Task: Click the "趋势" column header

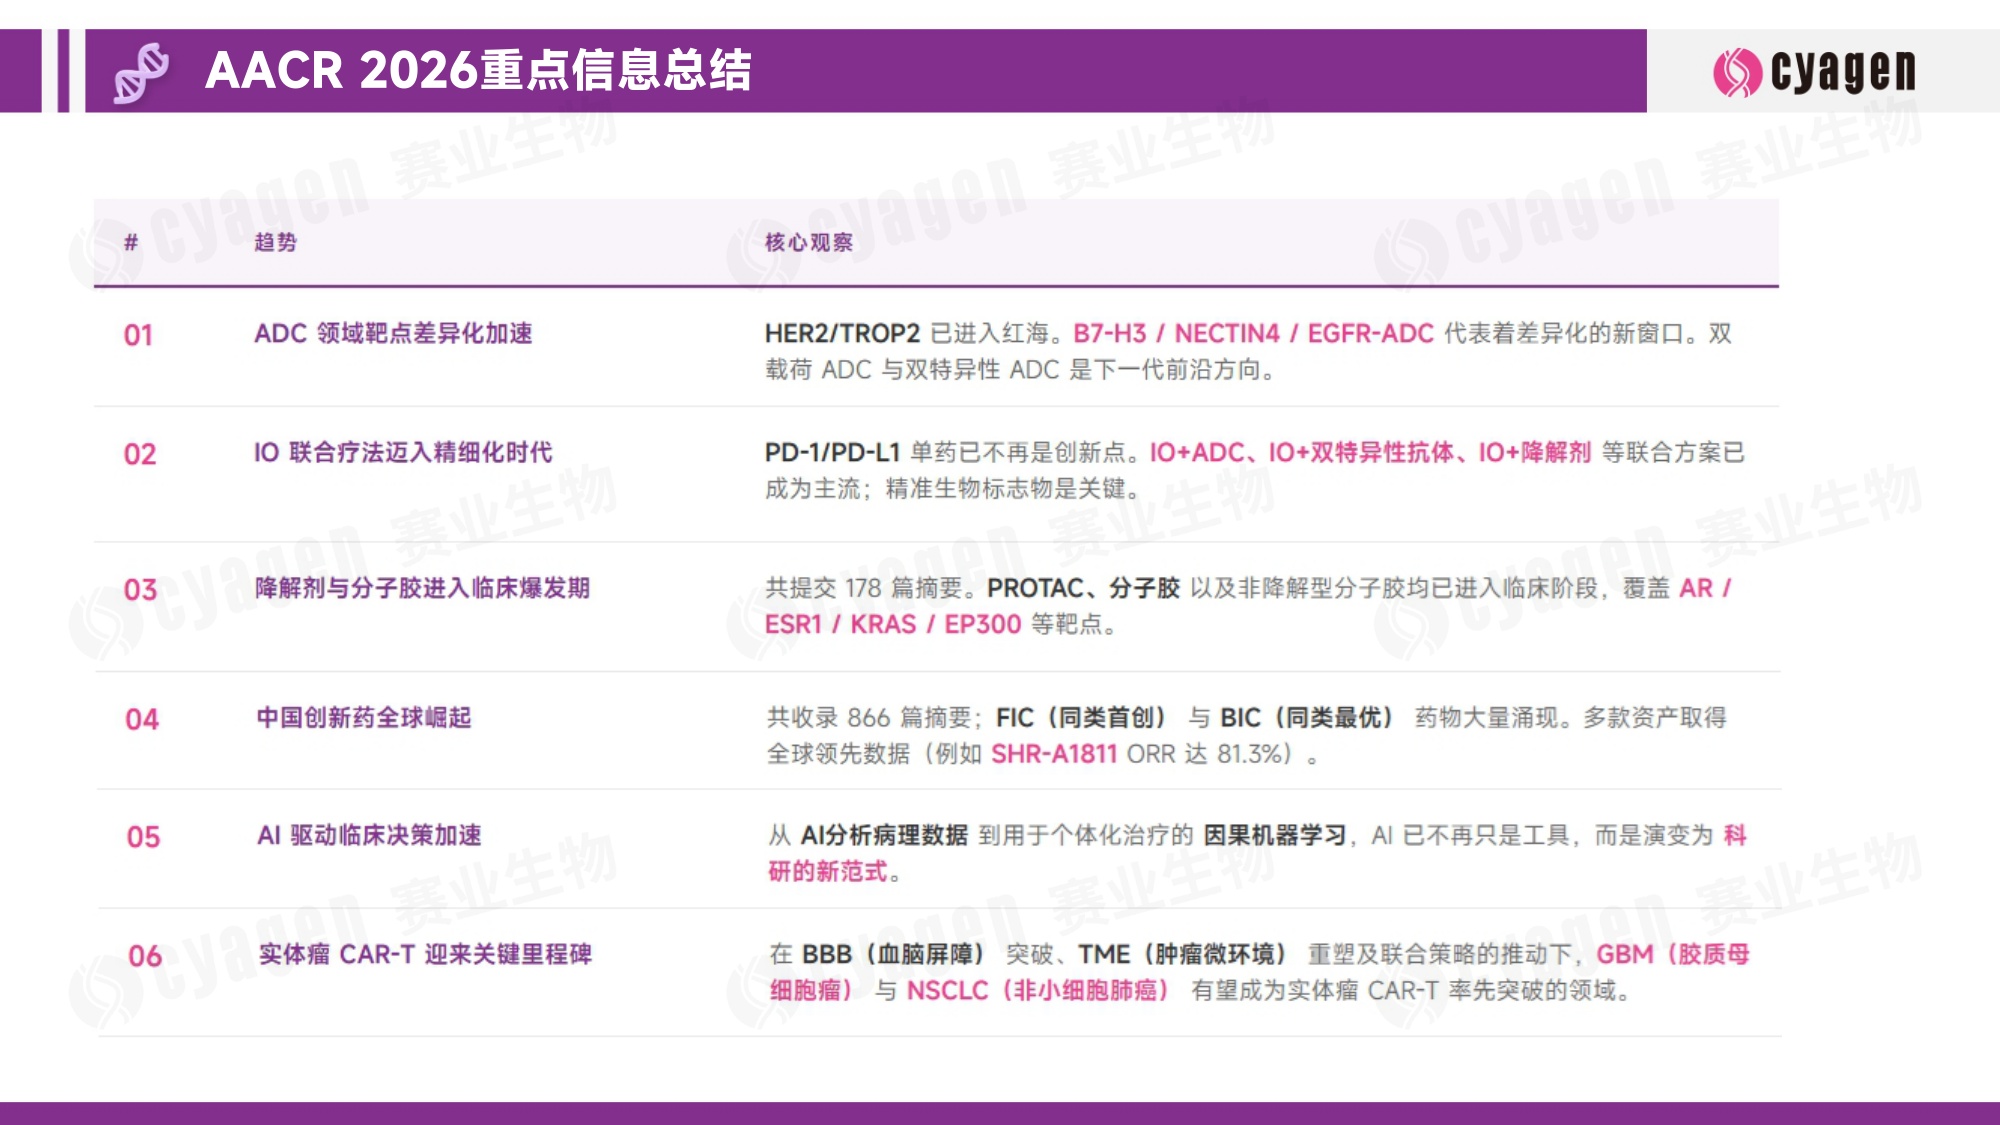Action: coord(275,242)
